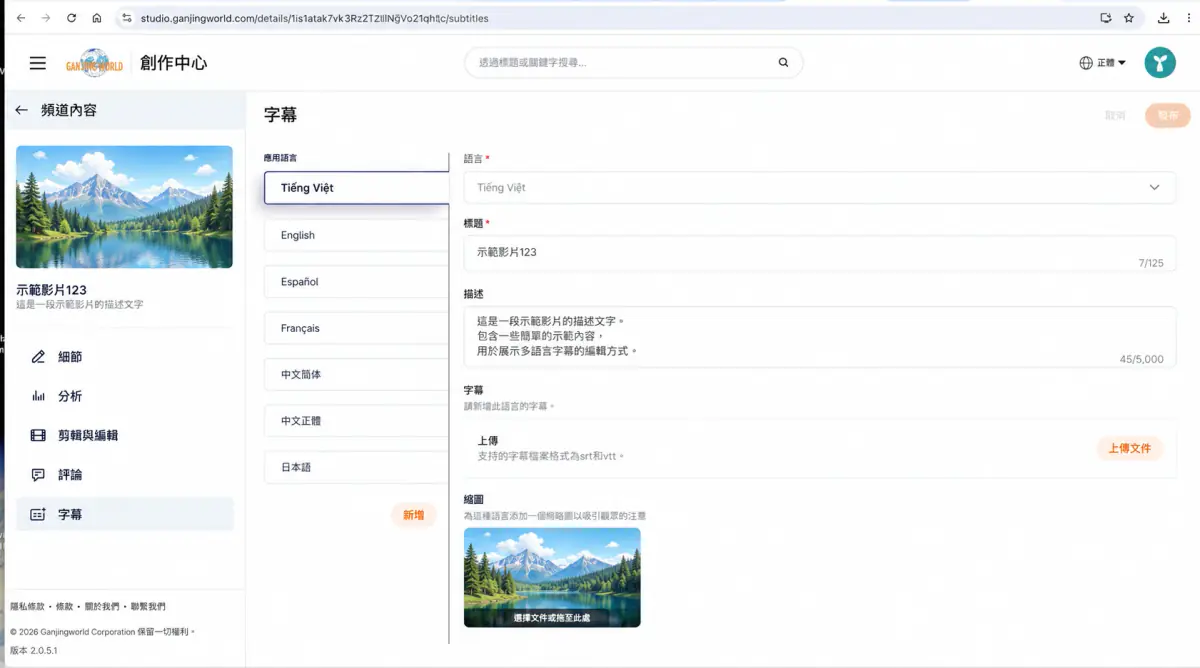Select the Français language tab
The height and width of the screenshot is (668, 1200).
tap(357, 328)
